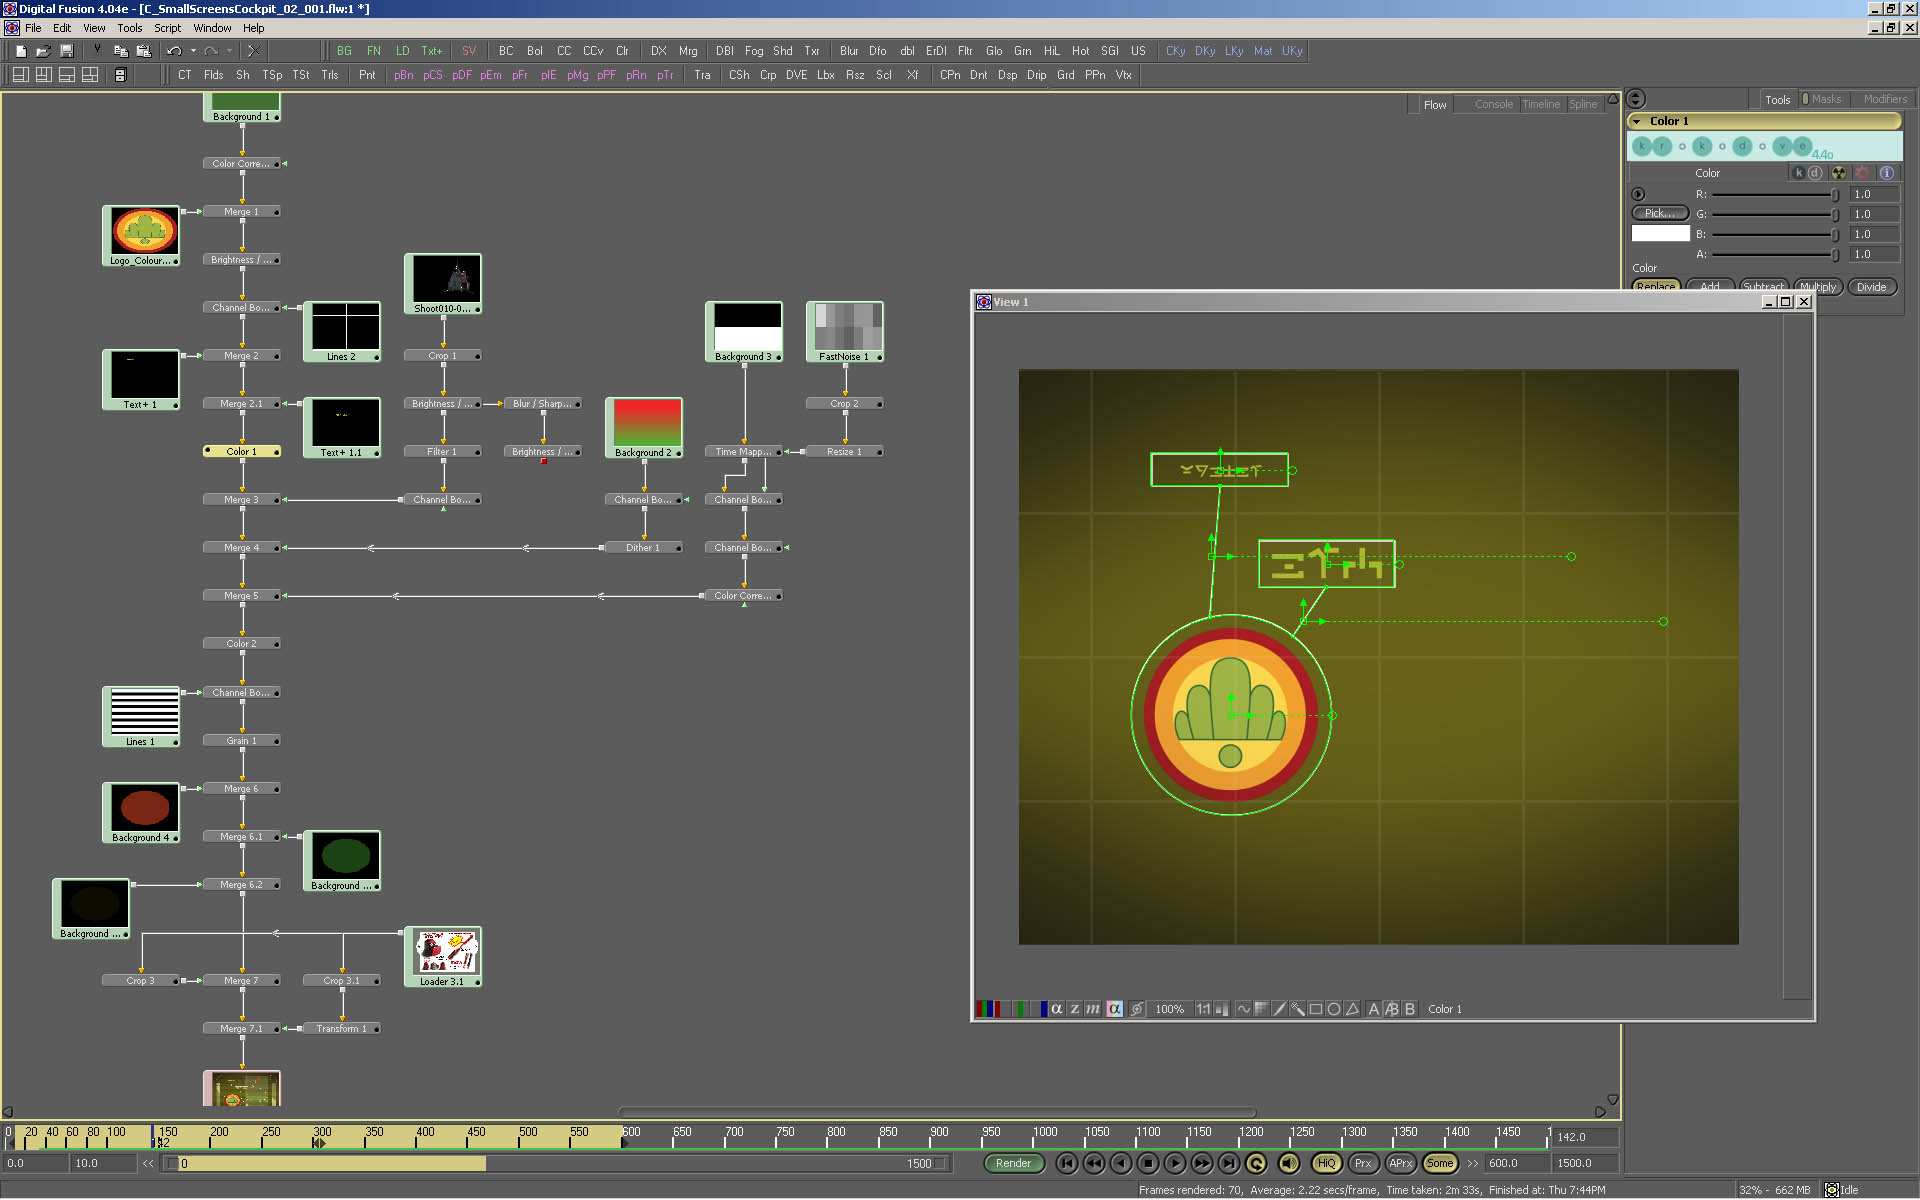Click the first single-view layout icon
The width and height of the screenshot is (1920, 1200).
tap(20, 75)
